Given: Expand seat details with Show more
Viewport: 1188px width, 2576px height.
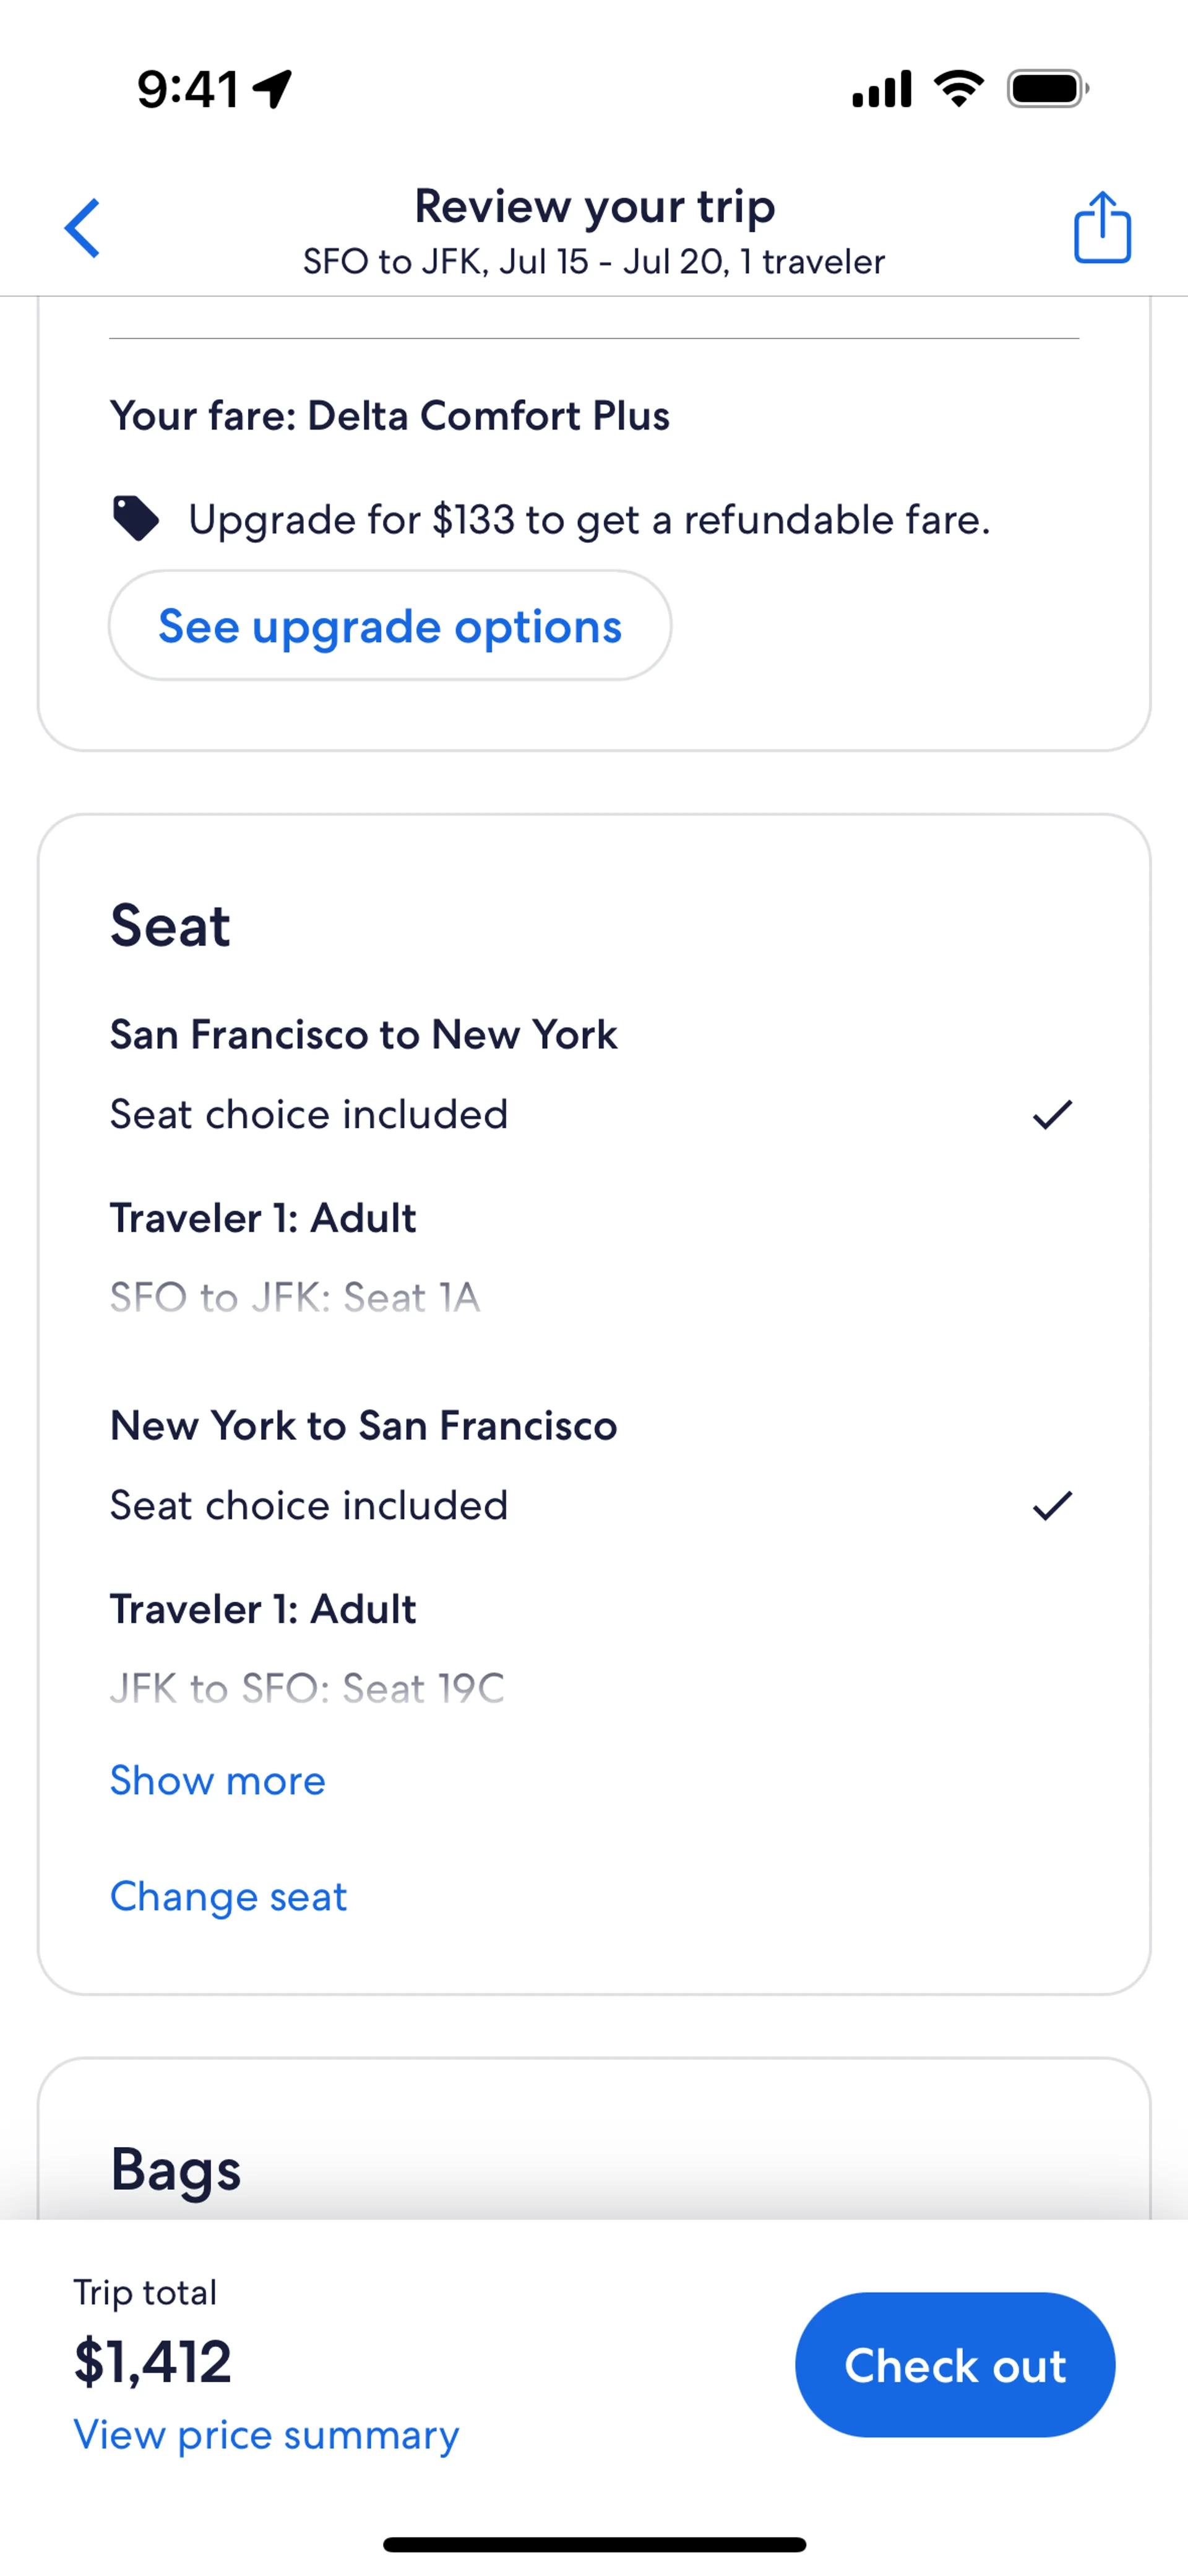Looking at the screenshot, I should tap(218, 1780).
